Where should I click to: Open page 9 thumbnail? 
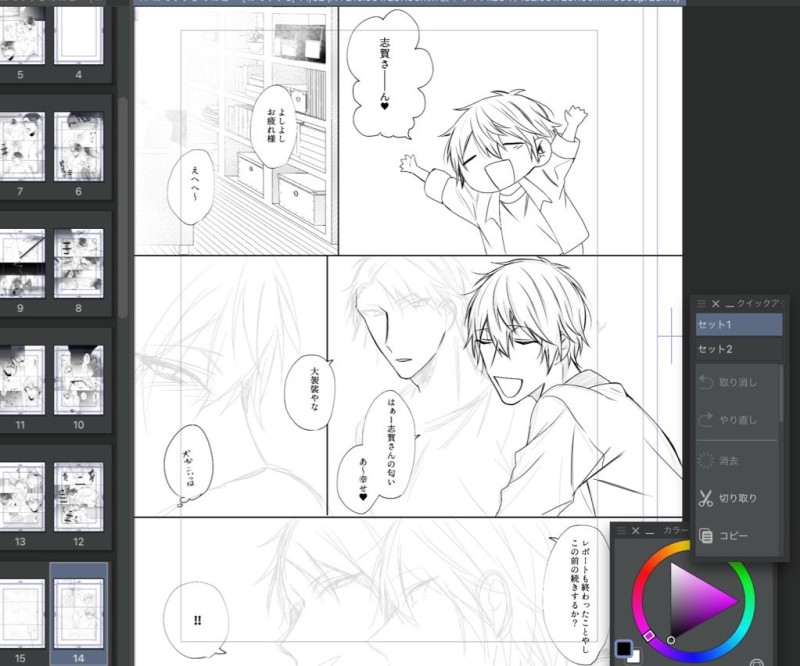[20, 263]
